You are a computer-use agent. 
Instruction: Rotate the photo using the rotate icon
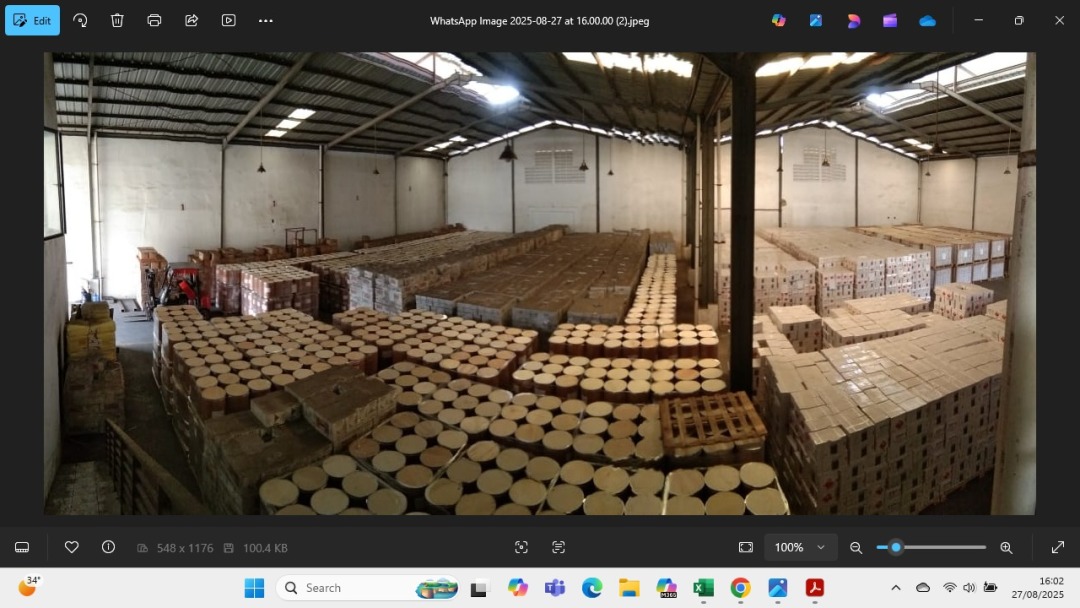pos(80,20)
